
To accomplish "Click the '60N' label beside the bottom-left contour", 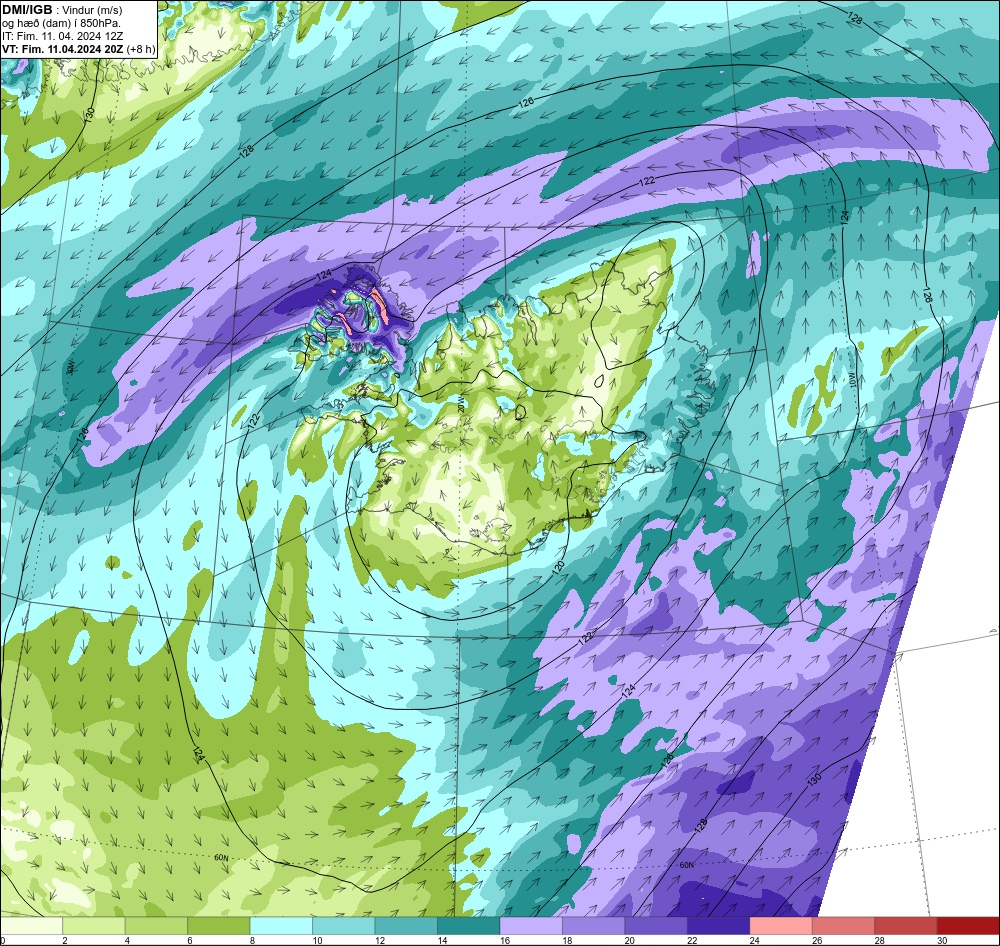I will (x=221, y=857).
